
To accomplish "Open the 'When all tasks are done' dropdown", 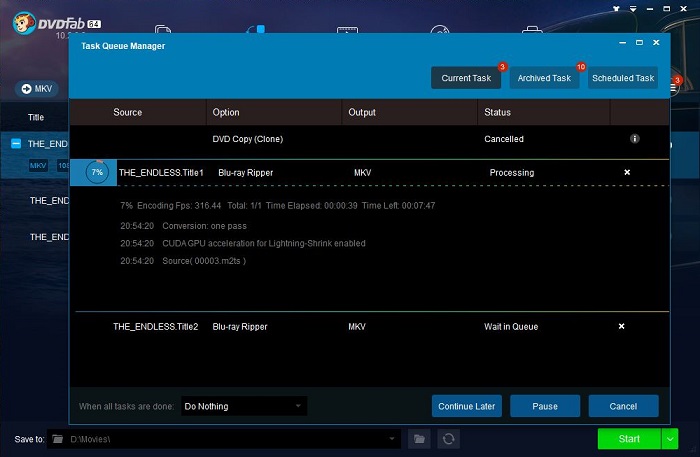I will click(x=244, y=406).
